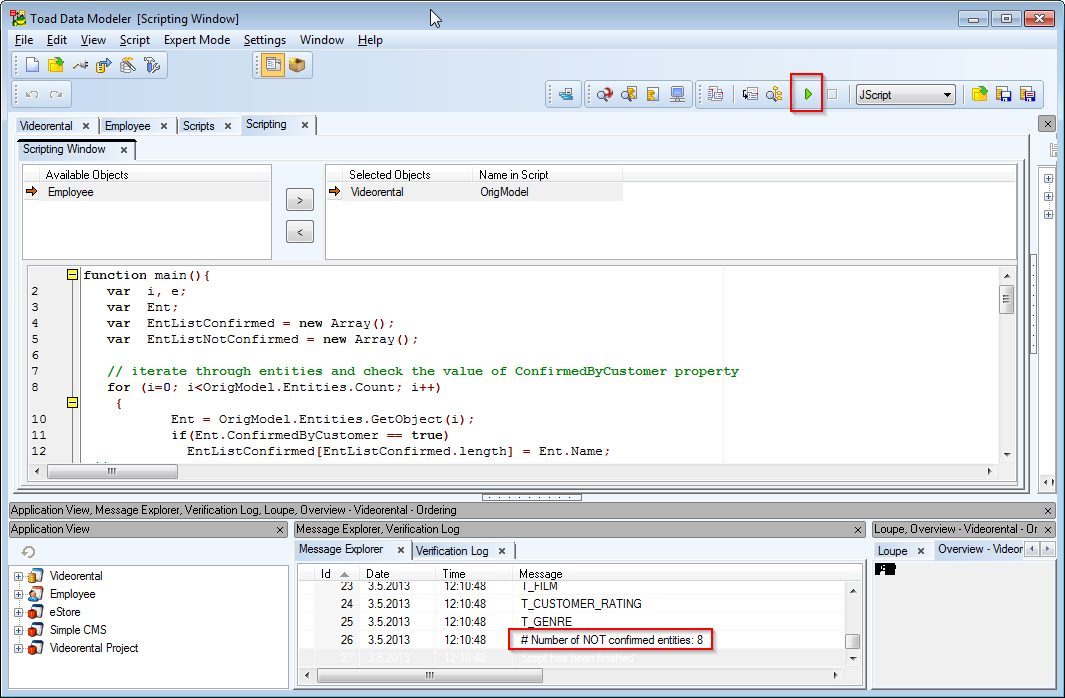Toggle the highlighted view mode toolbar button
The width and height of the screenshot is (1065, 698).
tap(272, 65)
